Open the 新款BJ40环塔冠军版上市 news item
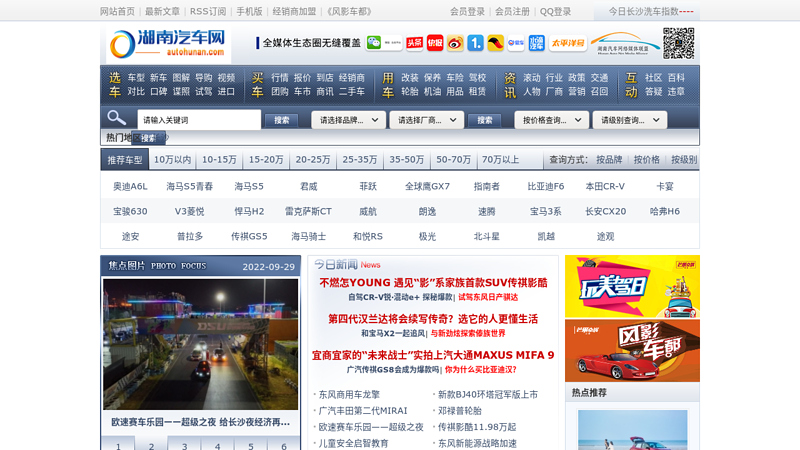This screenshot has height=450, width=800. tap(488, 394)
